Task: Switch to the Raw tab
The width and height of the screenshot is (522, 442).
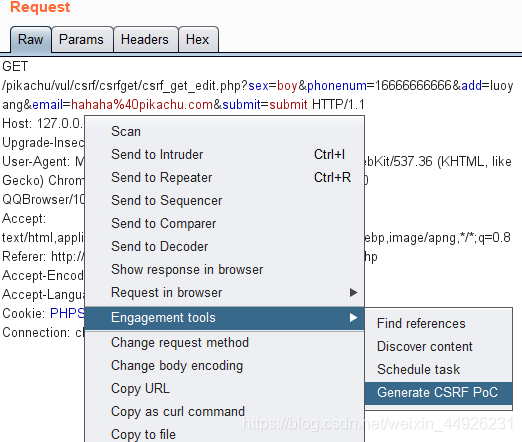Action: [x=31, y=39]
